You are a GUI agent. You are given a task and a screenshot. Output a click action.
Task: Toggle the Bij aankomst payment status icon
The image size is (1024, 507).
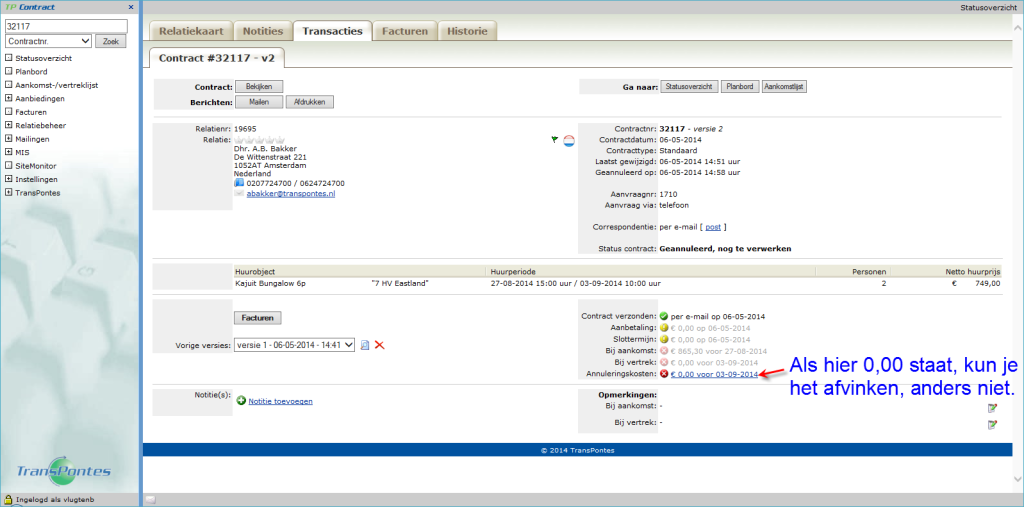click(664, 351)
